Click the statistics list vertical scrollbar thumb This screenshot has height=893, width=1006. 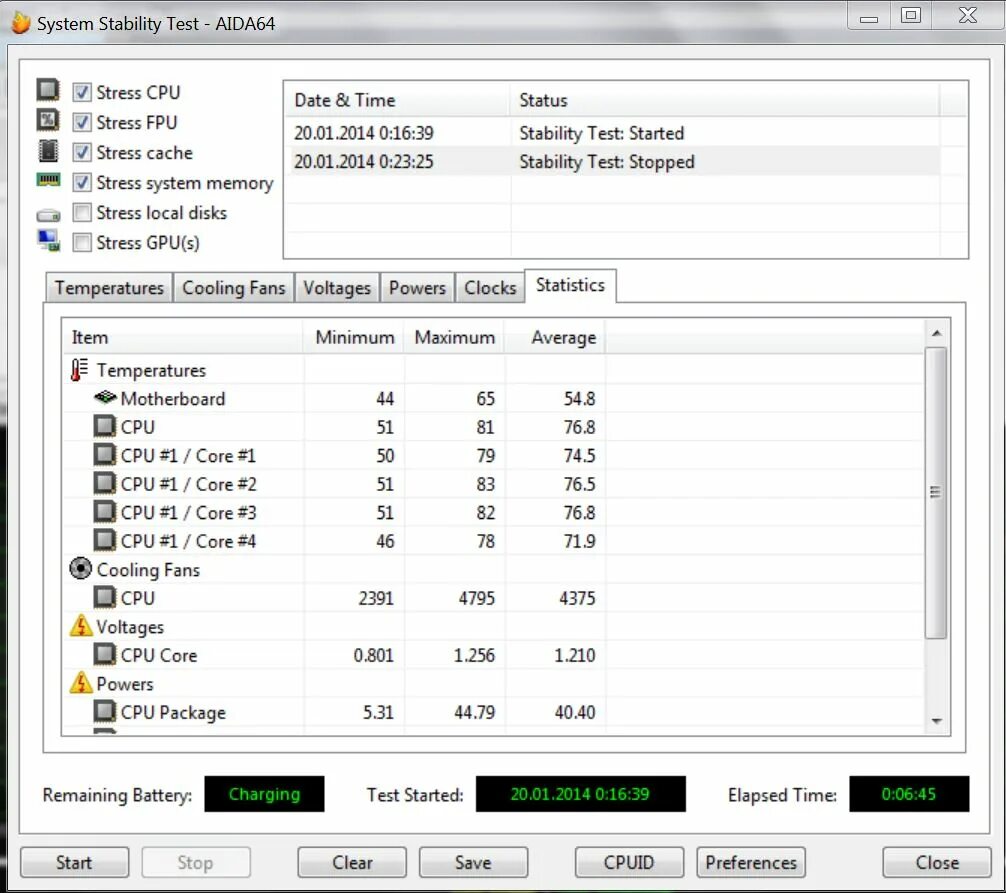point(937,493)
